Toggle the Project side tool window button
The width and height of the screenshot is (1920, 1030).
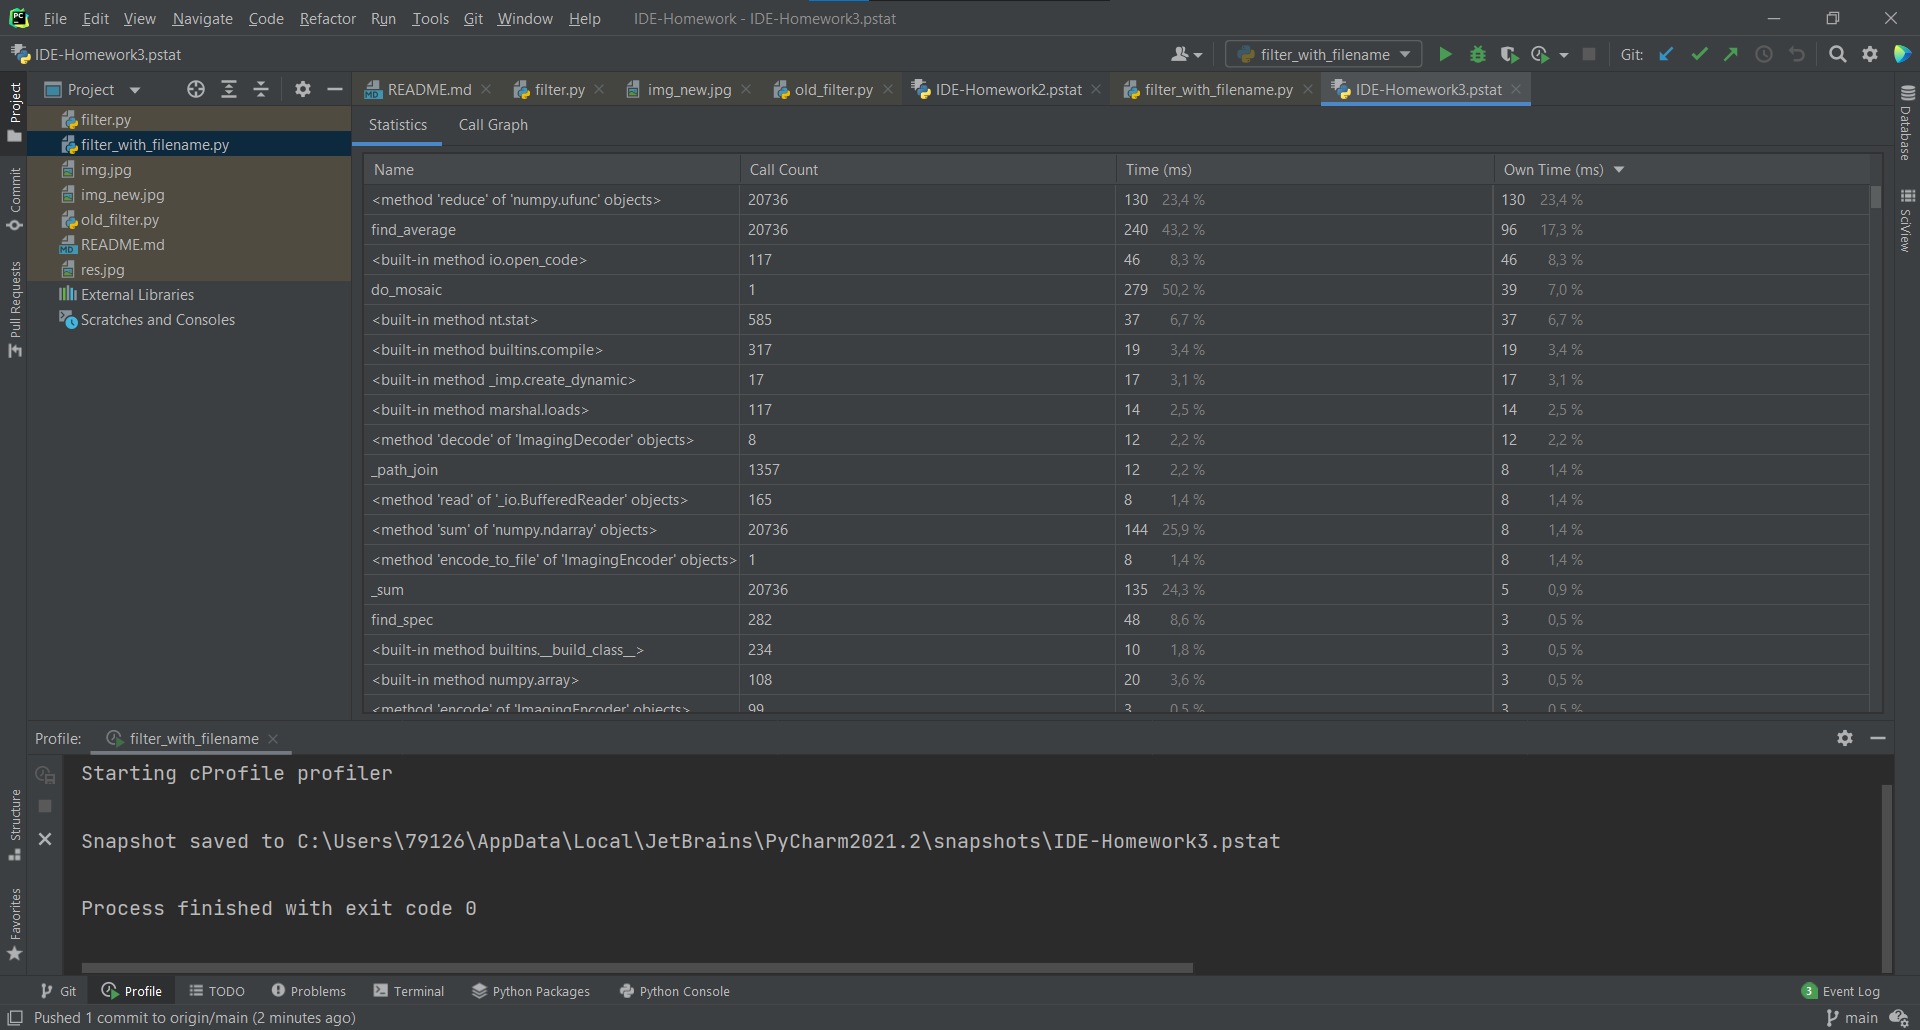15,111
